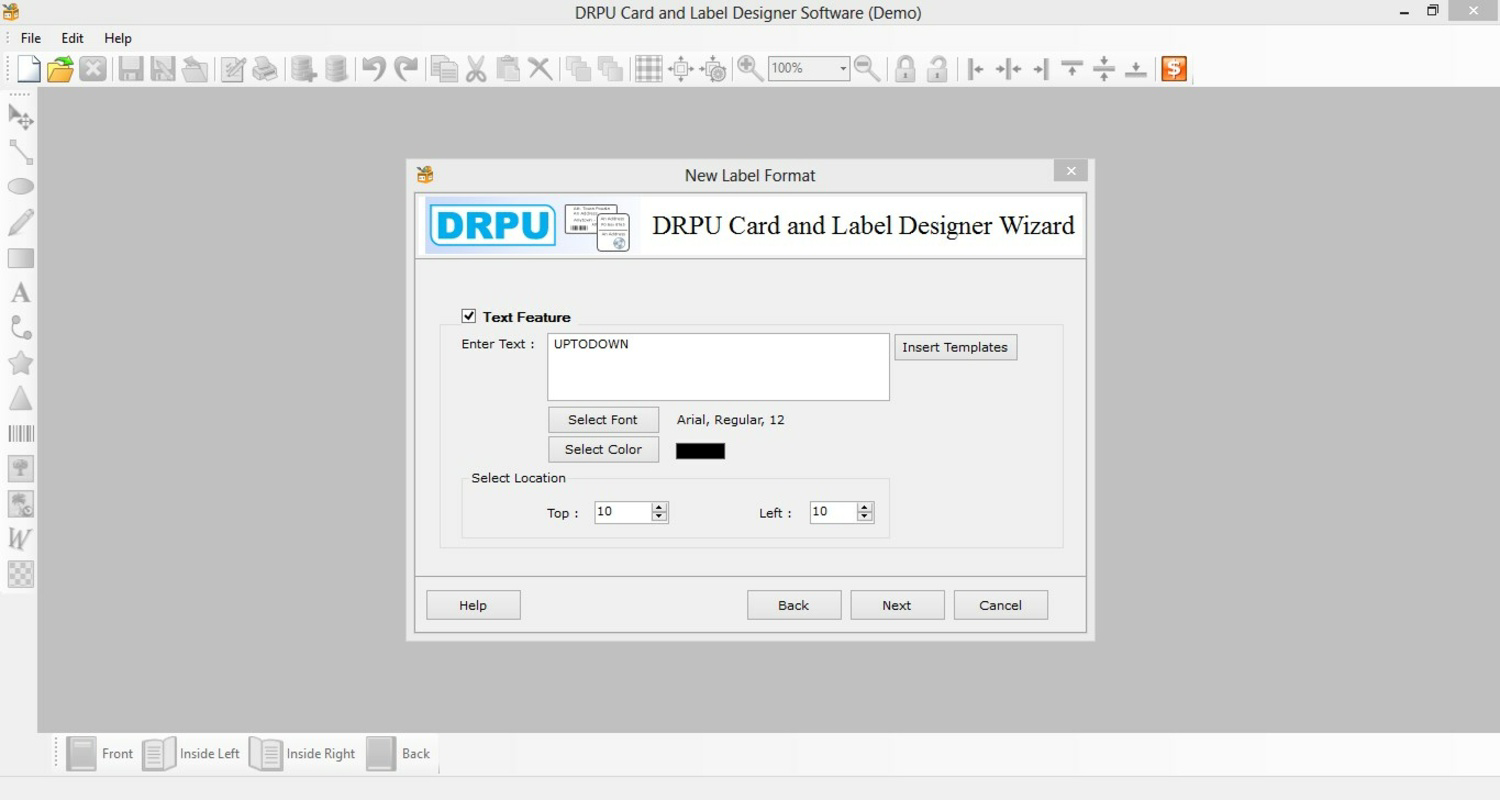The image size is (1500, 800).
Task: Select the Triangle shape tool
Action: pyautogui.click(x=21, y=398)
